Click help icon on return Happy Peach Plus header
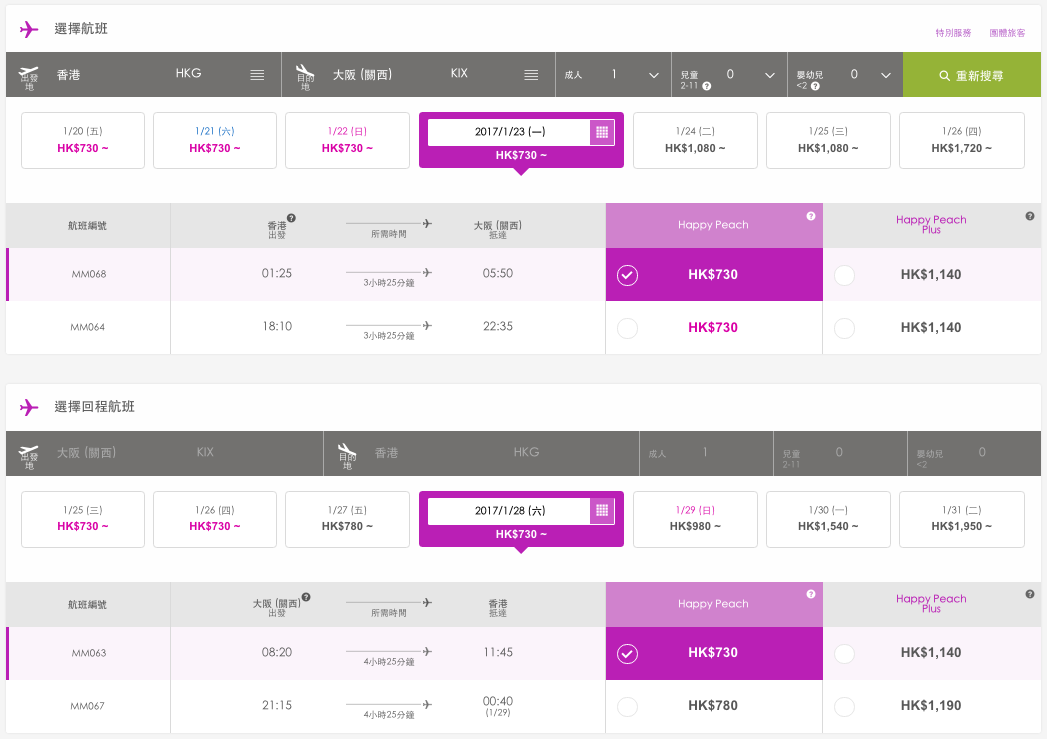 click(1030, 594)
